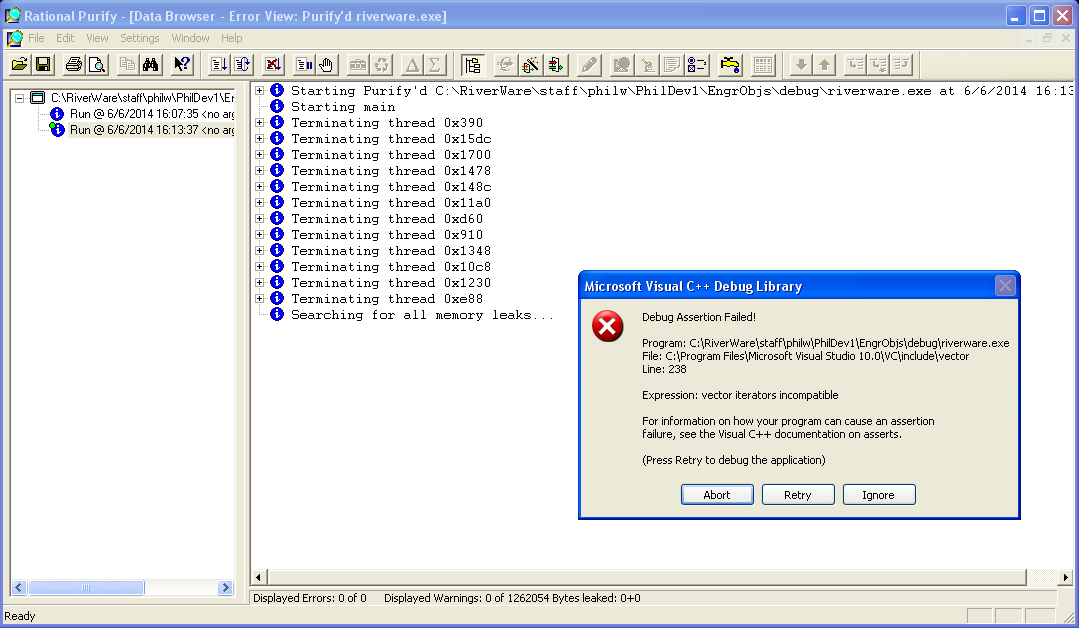Click error view scroll right arrow
Screen dimensions: 1079x628
click(1065, 577)
